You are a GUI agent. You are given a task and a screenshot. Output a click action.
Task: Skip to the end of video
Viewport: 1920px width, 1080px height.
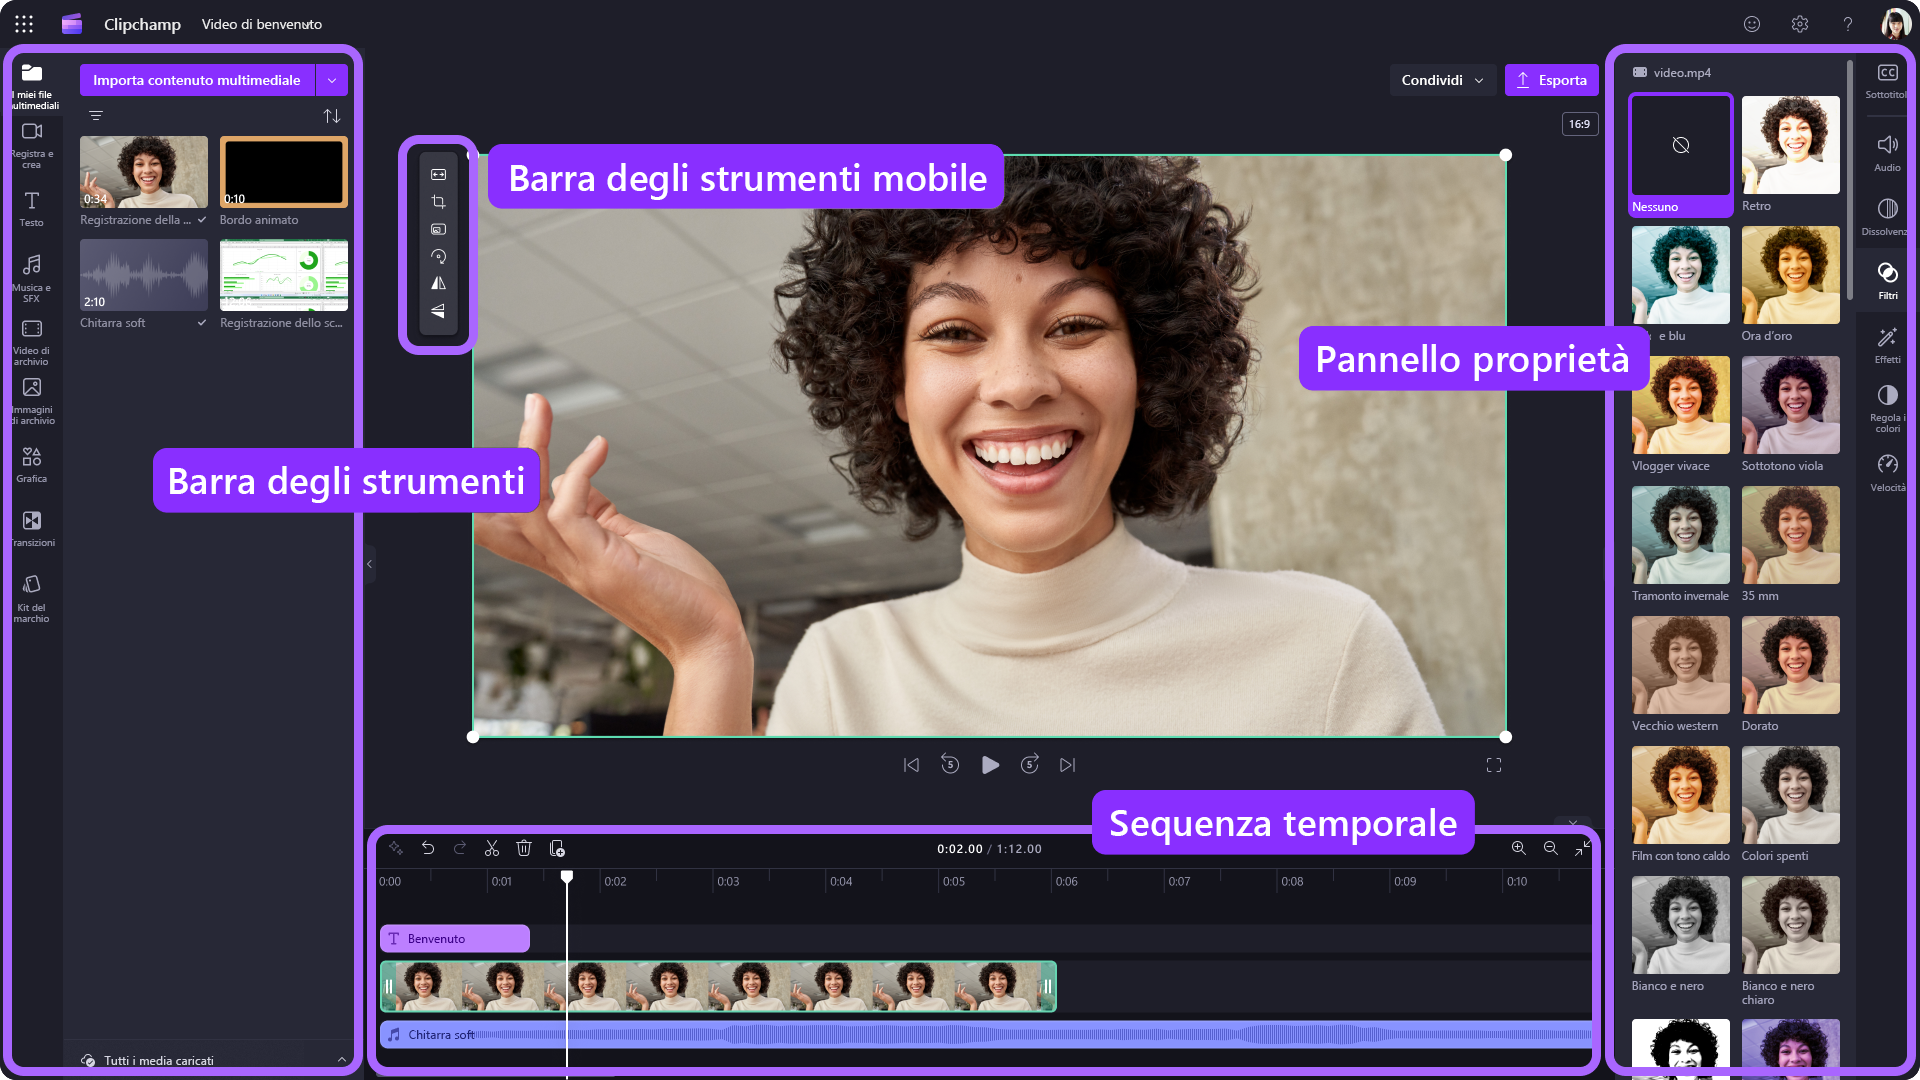click(1068, 765)
